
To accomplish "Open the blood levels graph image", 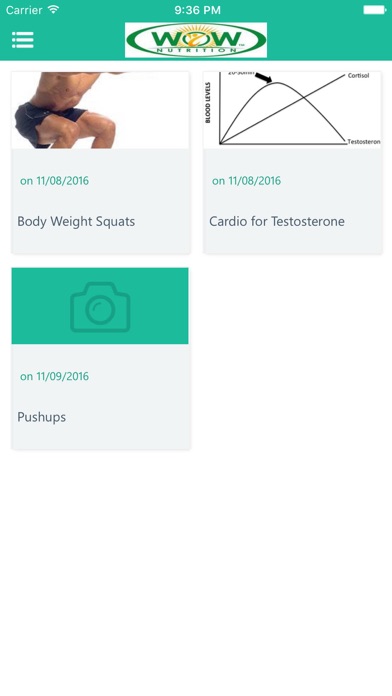I will tap(292, 110).
